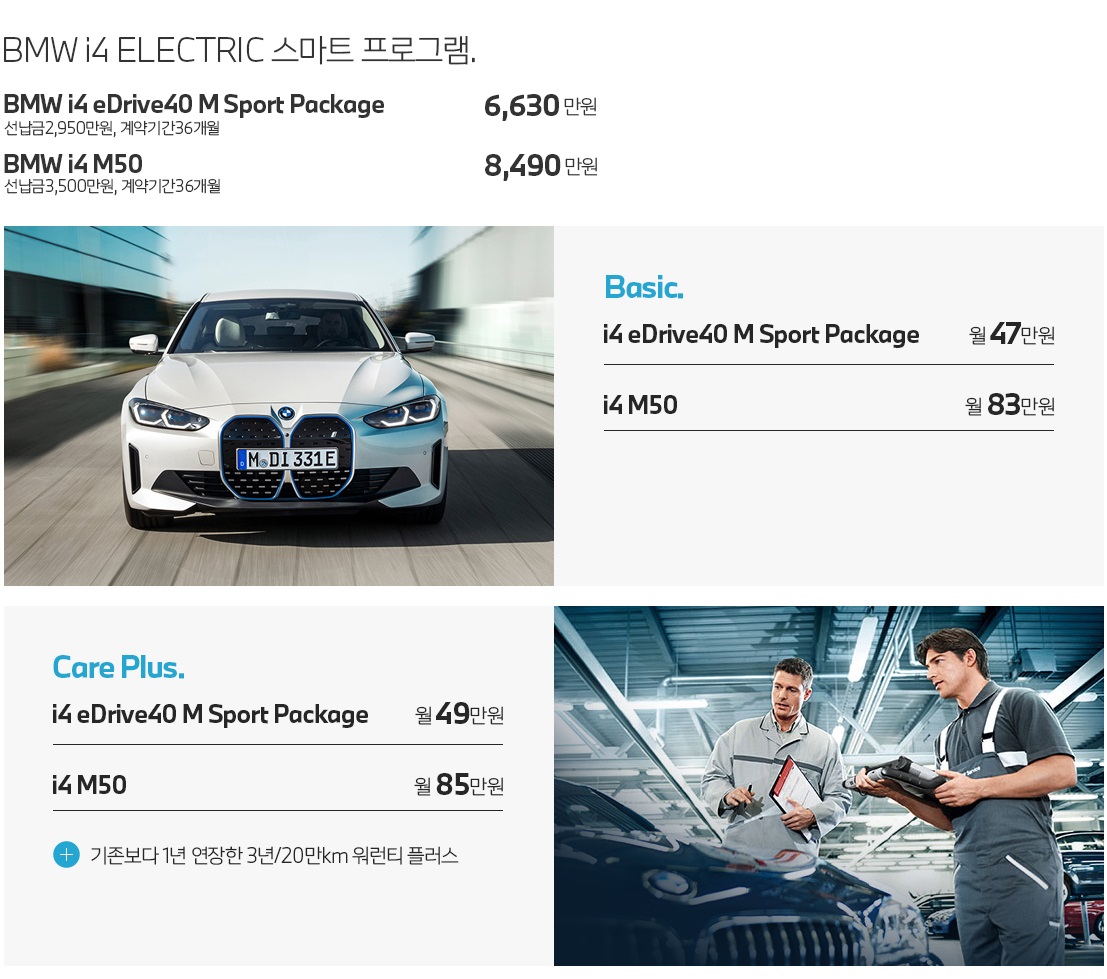Select the Basic. plan heading
1107x979 pixels.
point(644,287)
